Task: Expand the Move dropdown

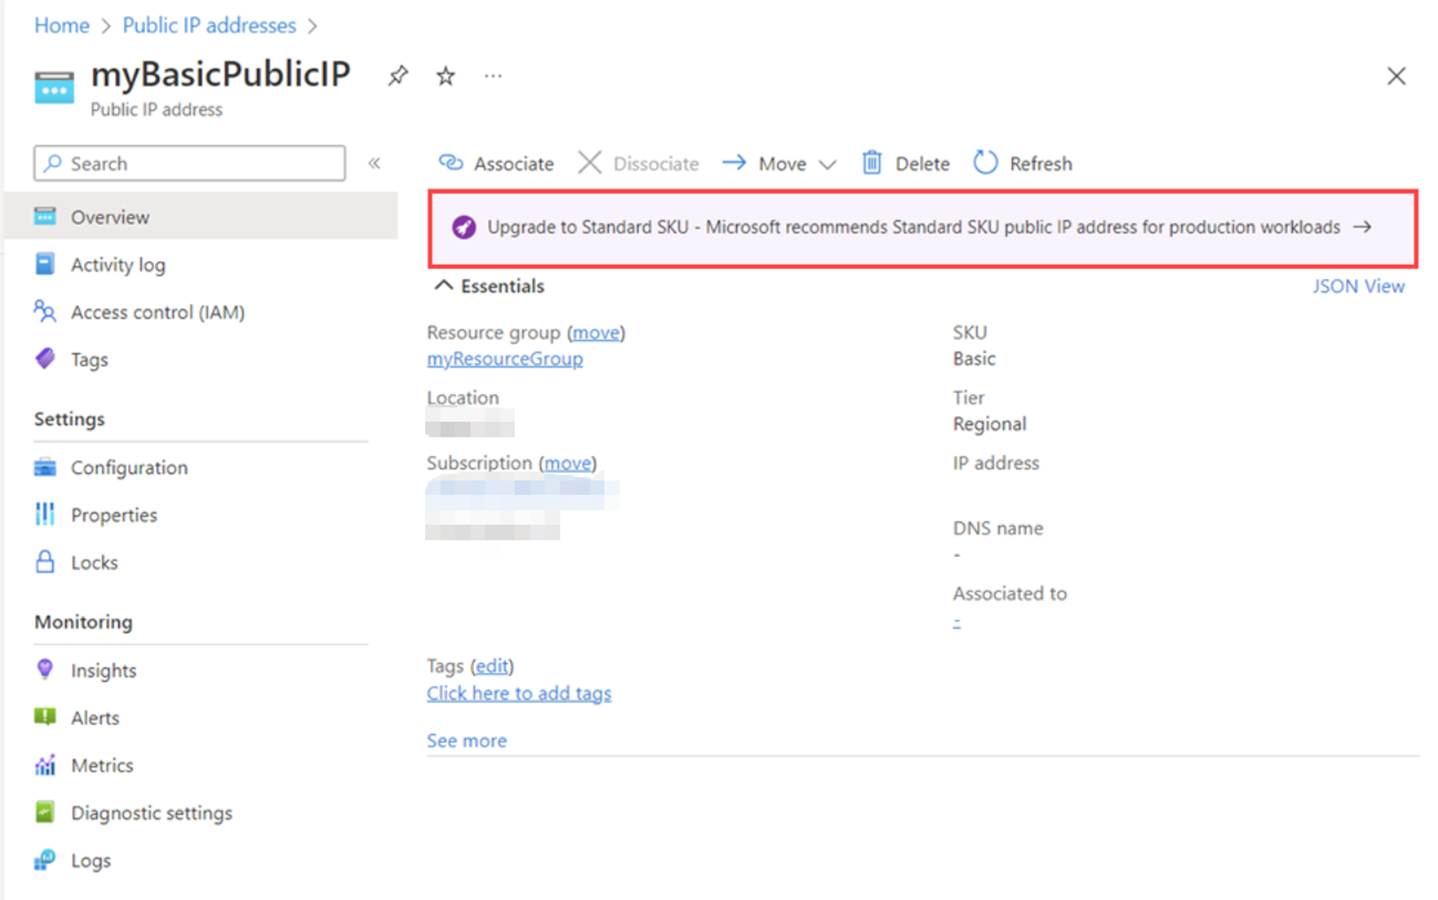Action: [x=827, y=164]
